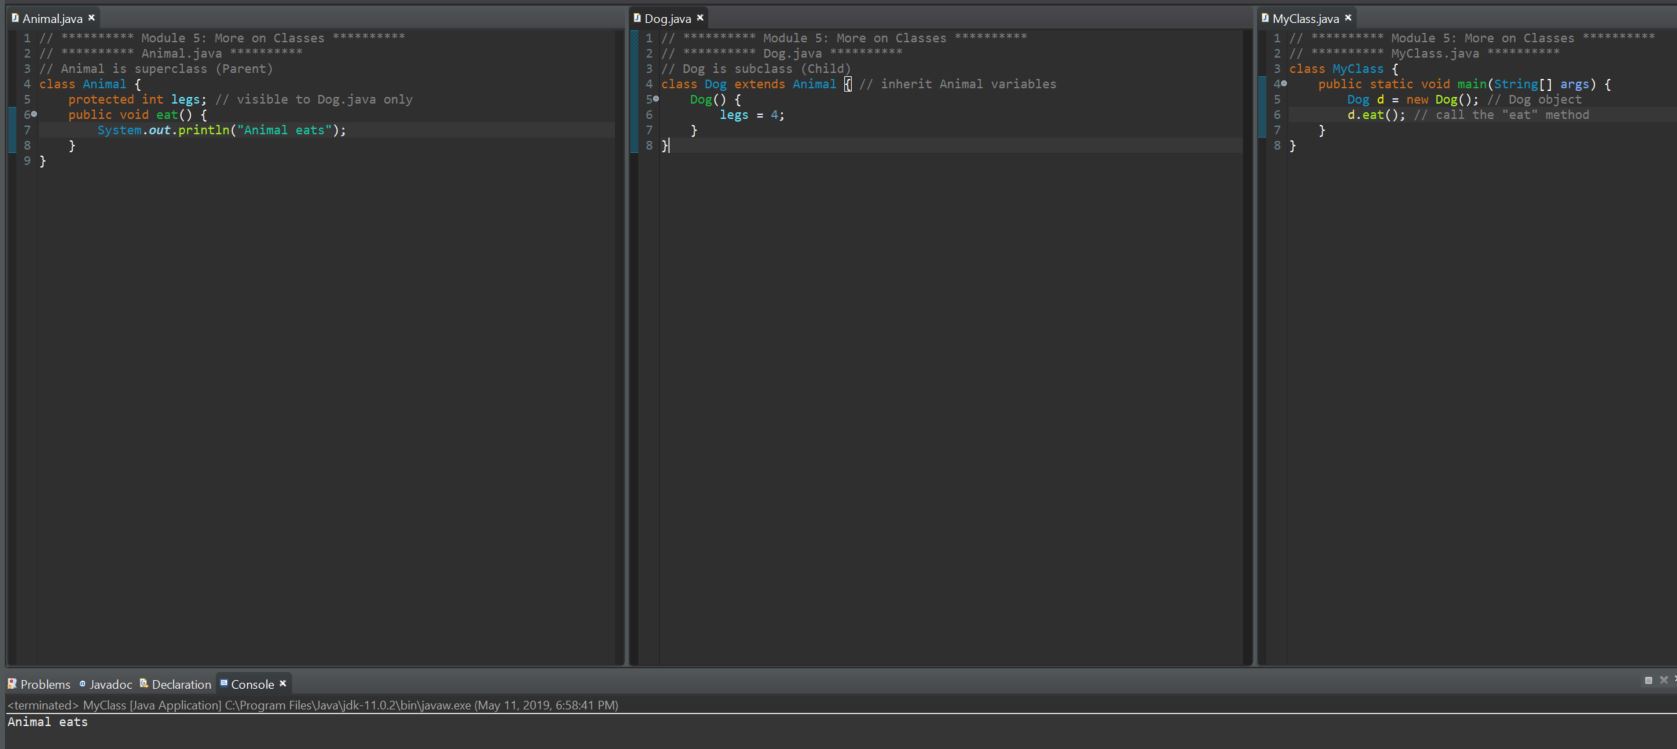Click the Module 5 header comment in Animal.java
This screenshot has height=749, width=1677.
coord(222,38)
